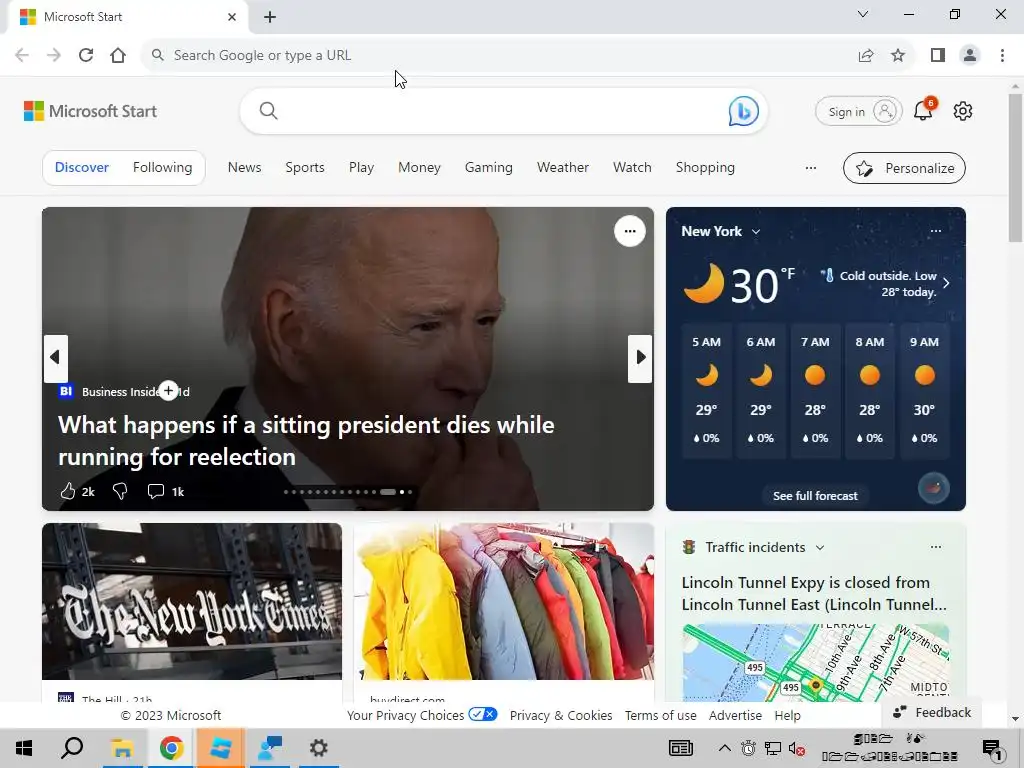Click See full forecast
Screen dimensions: 1024x768
pyautogui.click(x=815, y=496)
